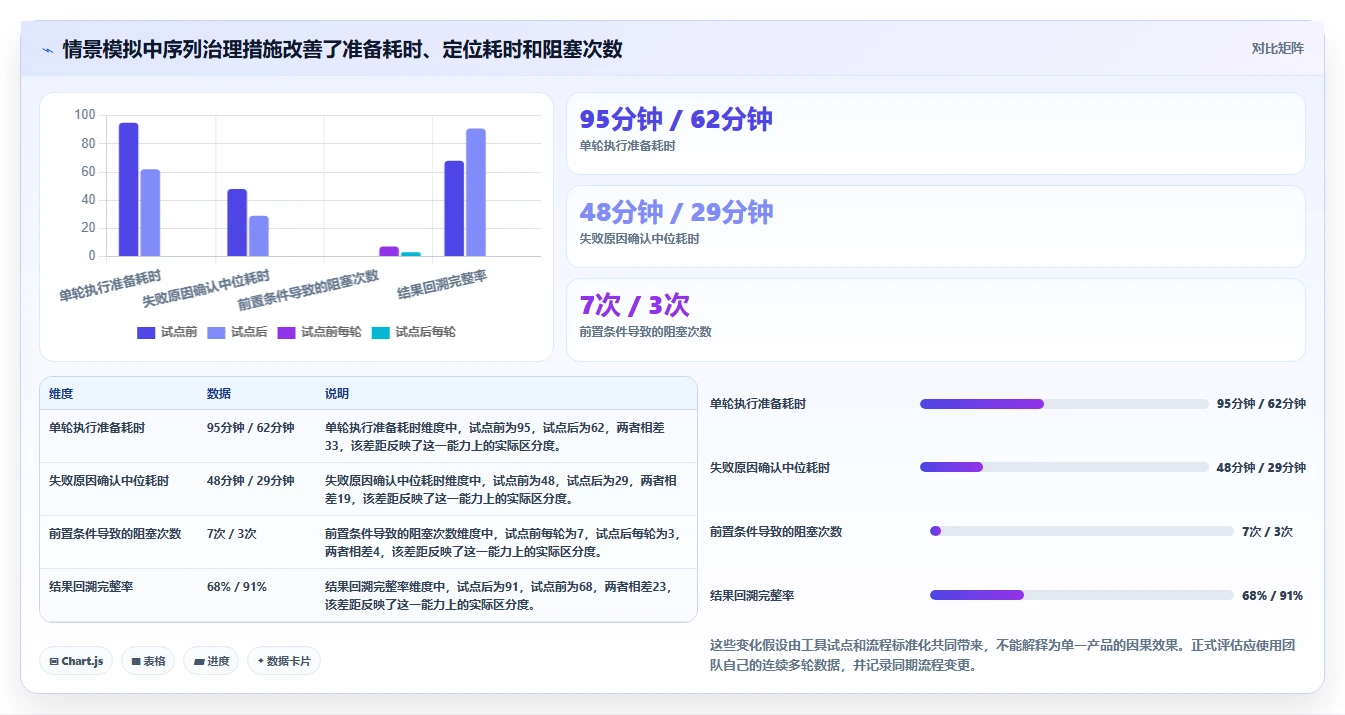The height and width of the screenshot is (715, 1345).
Task: Click the dark blue bar for 失败原因确认中位耗时
Action: pyautogui.click(x=237, y=222)
